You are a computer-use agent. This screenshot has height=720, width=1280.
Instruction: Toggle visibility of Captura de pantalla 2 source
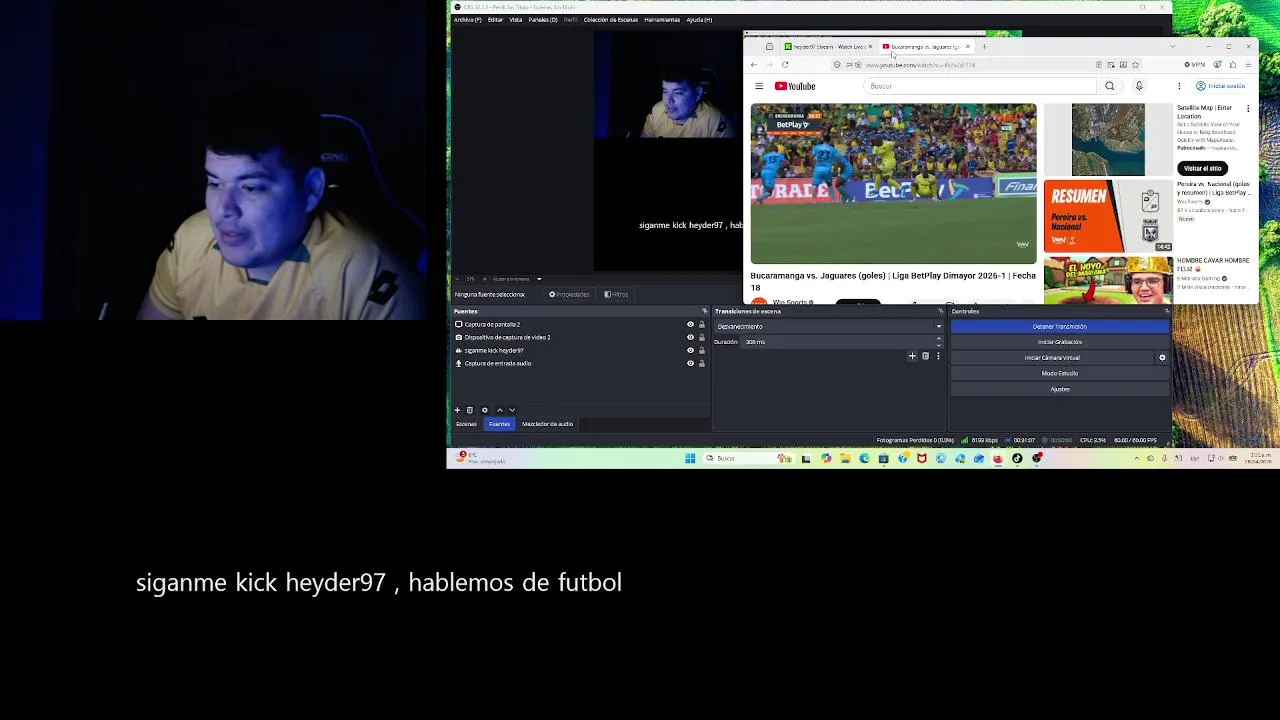tap(690, 324)
